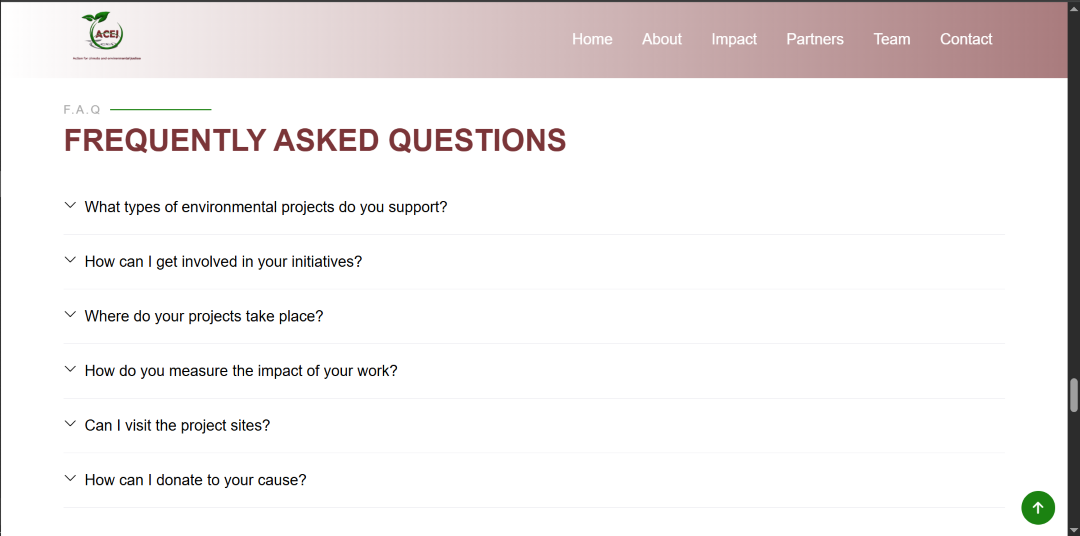Go to the Contact page
The image size is (1080, 536).
coord(966,39)
